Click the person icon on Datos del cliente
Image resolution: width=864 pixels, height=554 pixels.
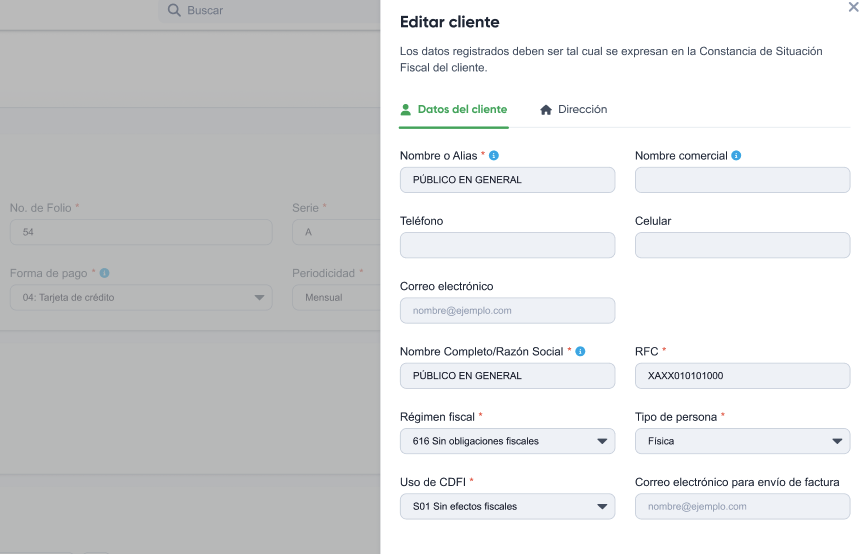(x=406, y=110)
